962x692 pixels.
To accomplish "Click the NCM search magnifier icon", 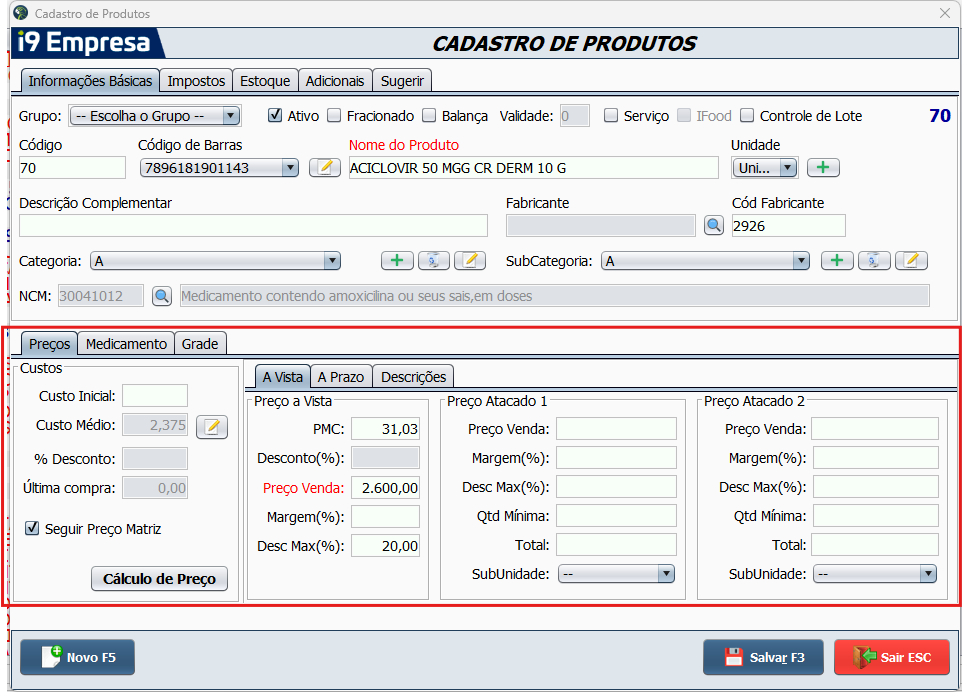I will [162, 296].
